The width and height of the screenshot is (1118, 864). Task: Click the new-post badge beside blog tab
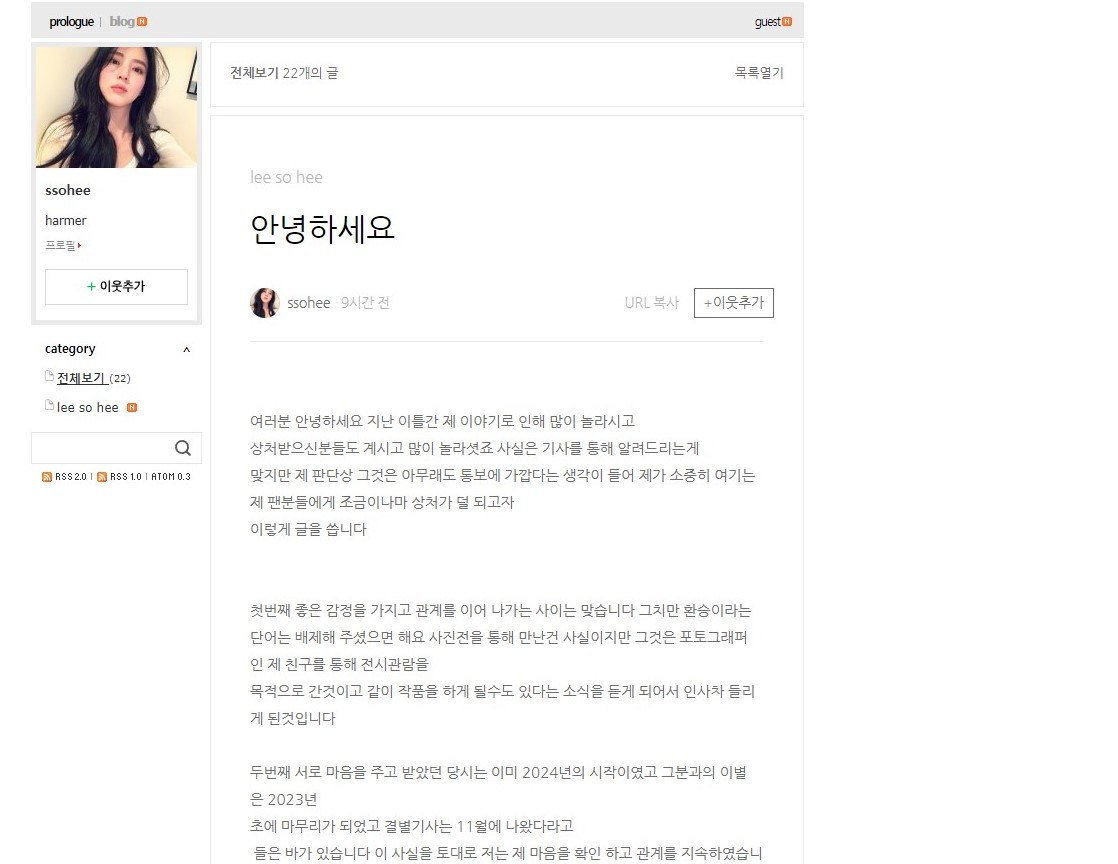[142, 22]
